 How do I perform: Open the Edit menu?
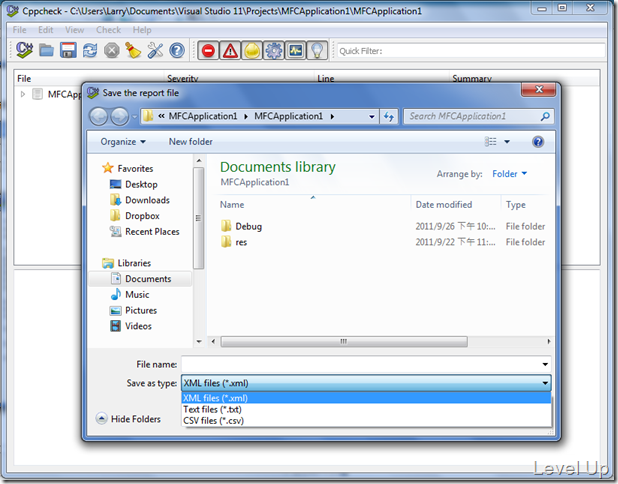[45, 30]
